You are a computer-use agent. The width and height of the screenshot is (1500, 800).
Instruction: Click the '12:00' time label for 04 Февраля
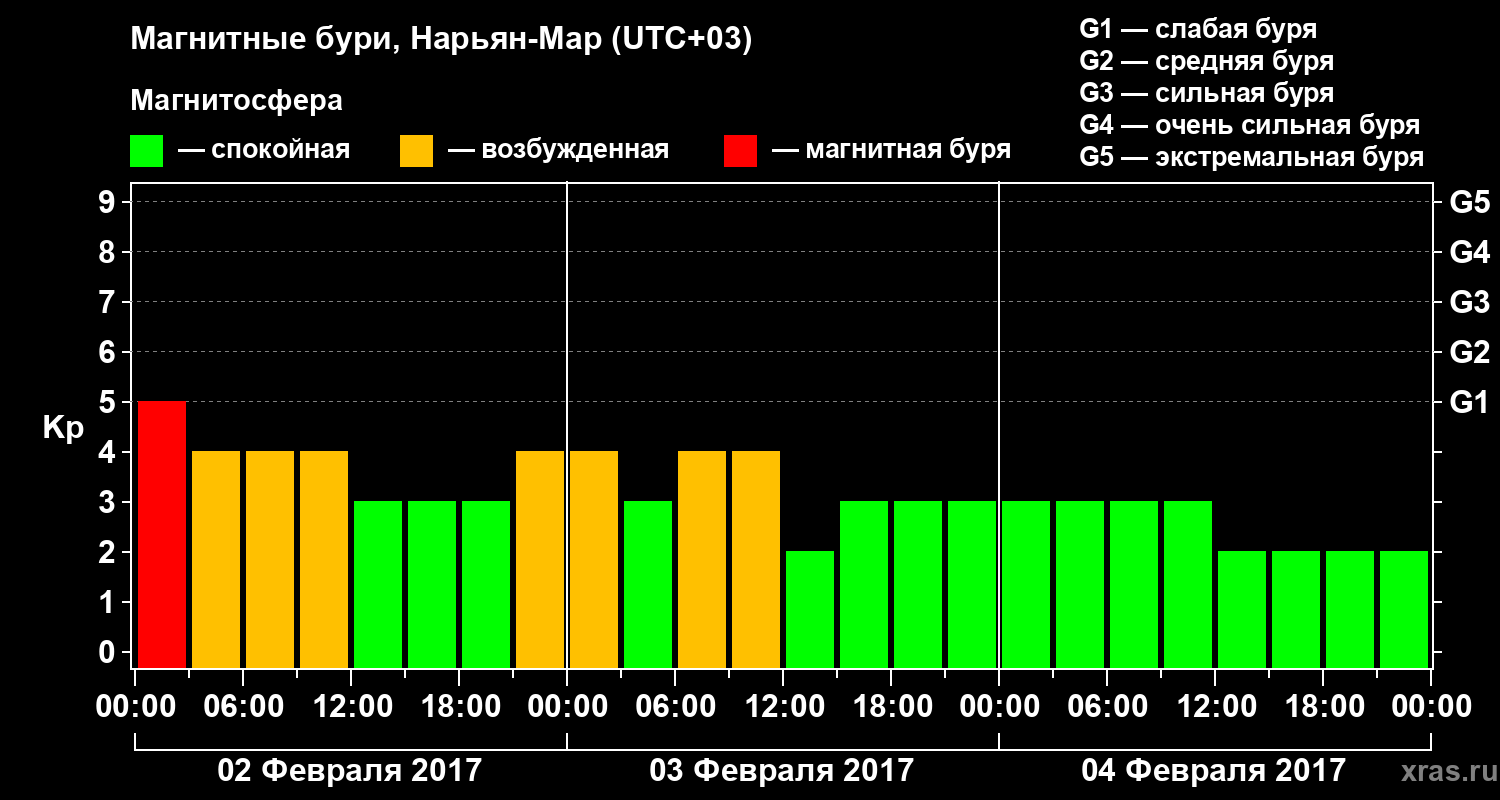[x=1215, y=707]
